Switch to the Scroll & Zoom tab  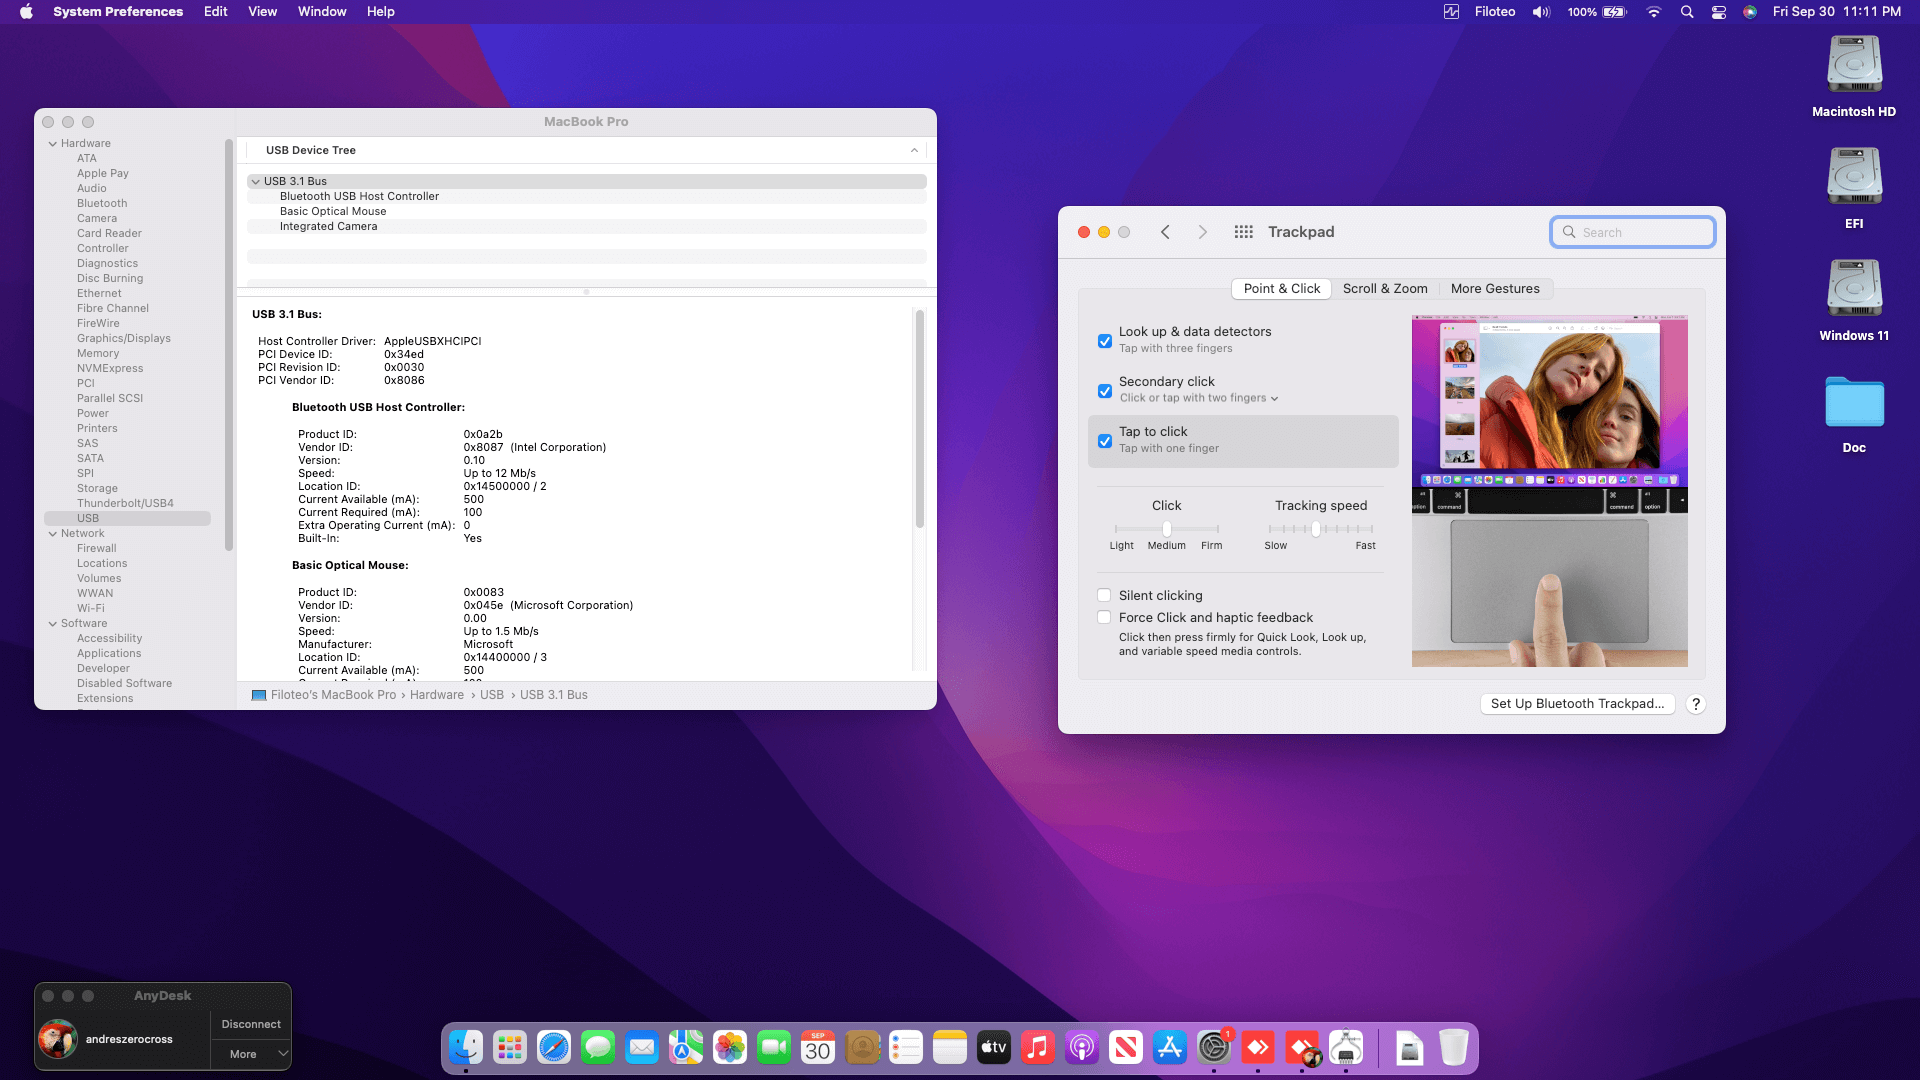click(1385, 289)
